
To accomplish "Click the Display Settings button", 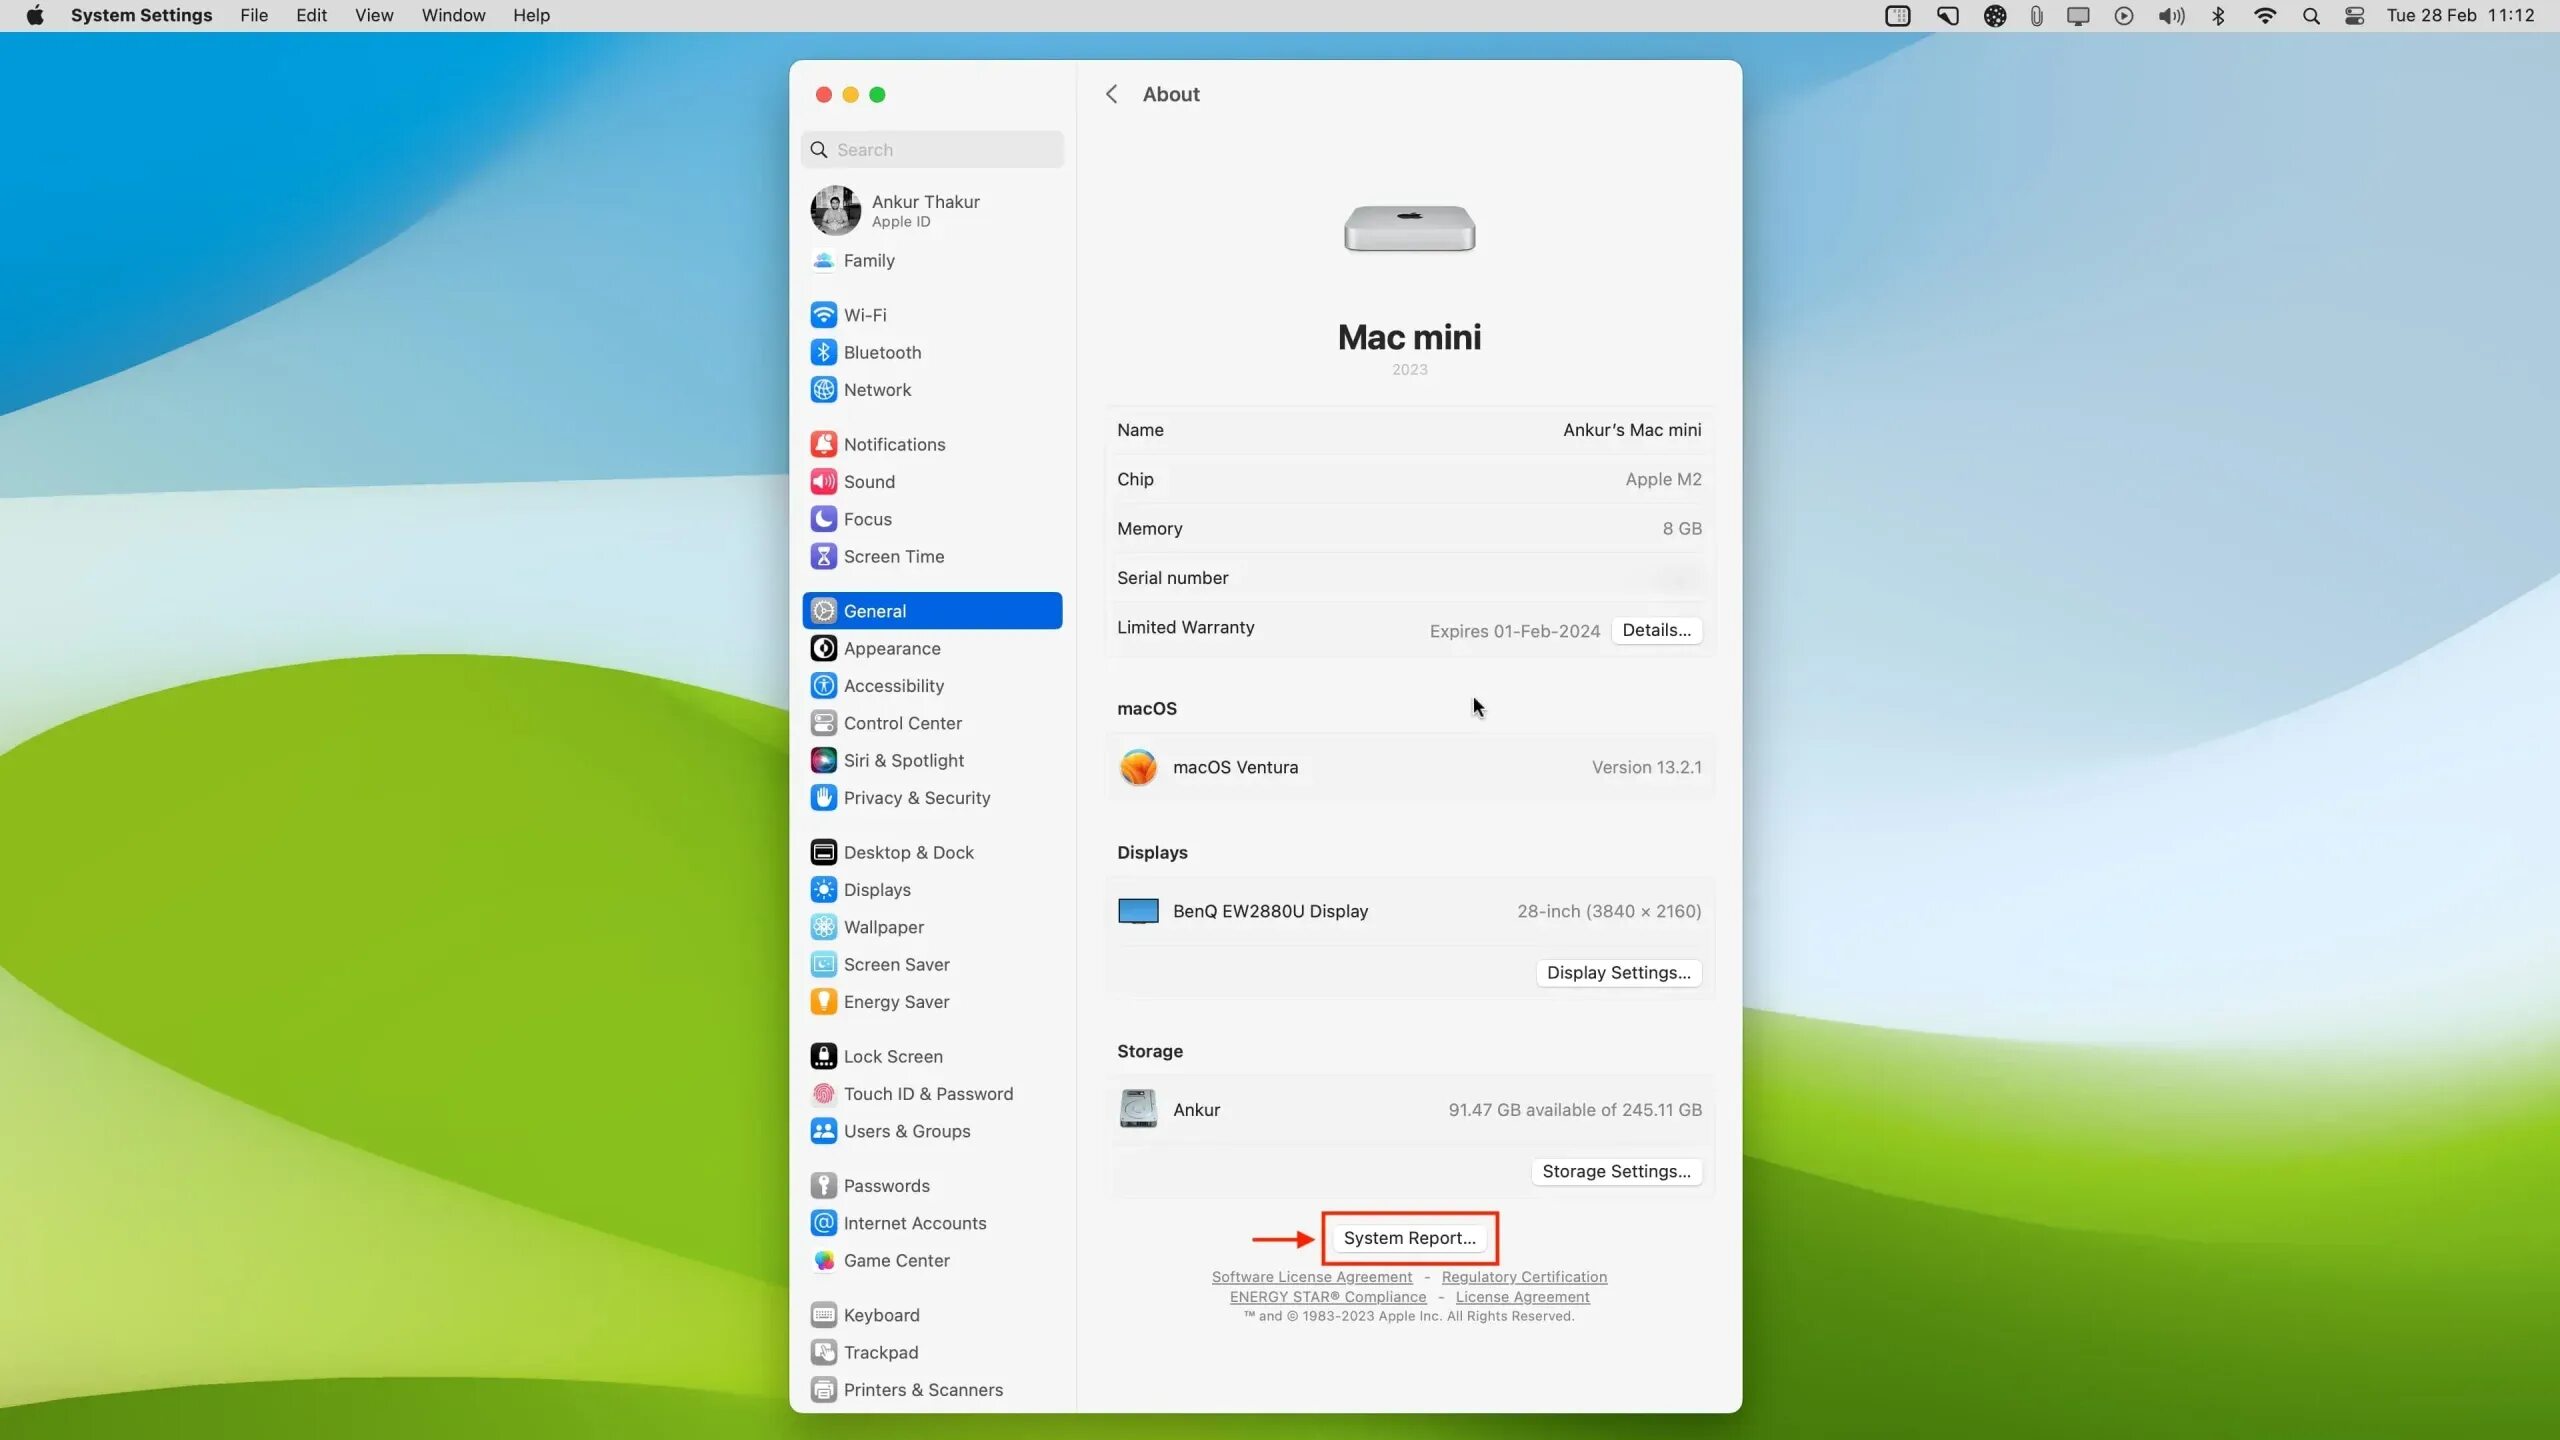I will (1617, 973).
